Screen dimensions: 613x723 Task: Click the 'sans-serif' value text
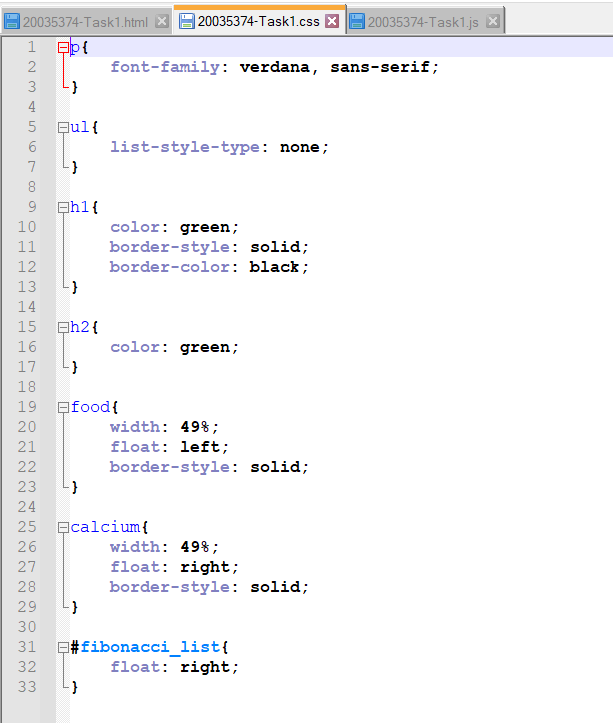380,67
